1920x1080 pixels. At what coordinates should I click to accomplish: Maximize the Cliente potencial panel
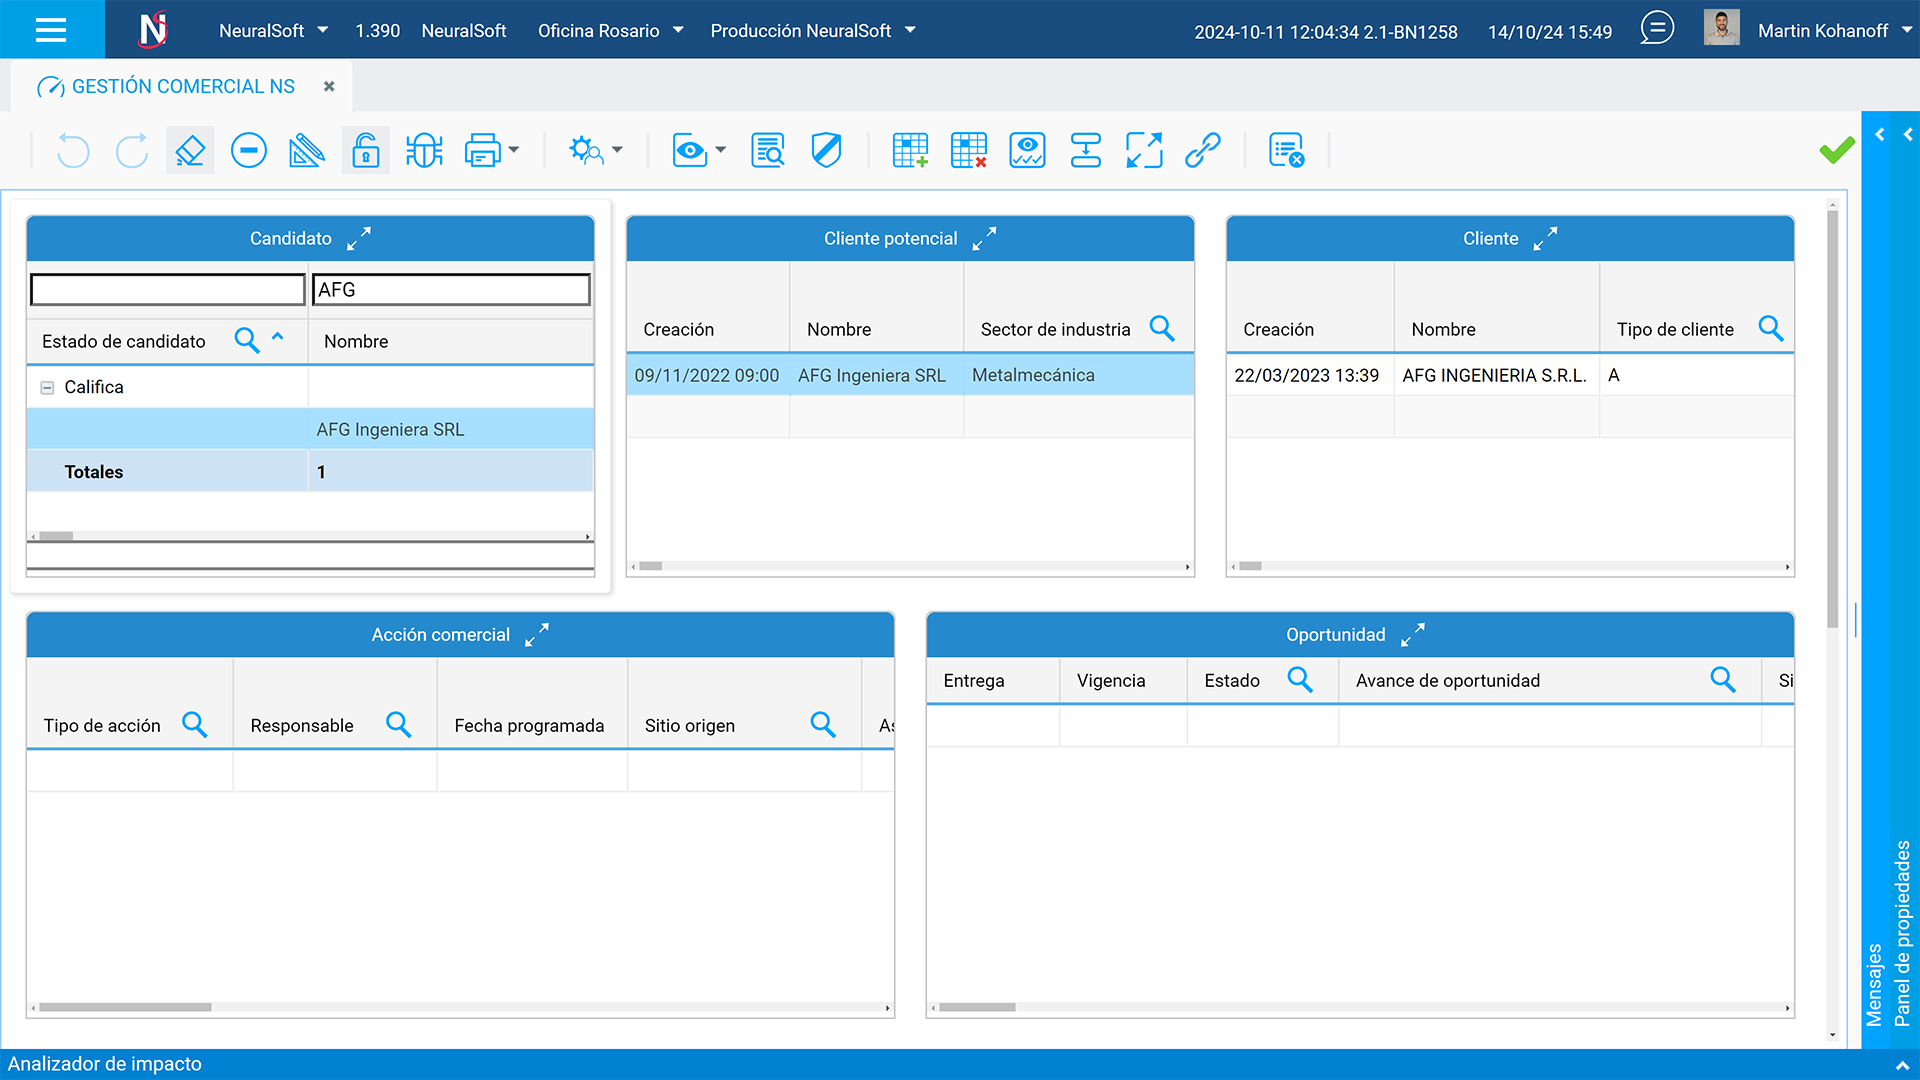point(984,238)
